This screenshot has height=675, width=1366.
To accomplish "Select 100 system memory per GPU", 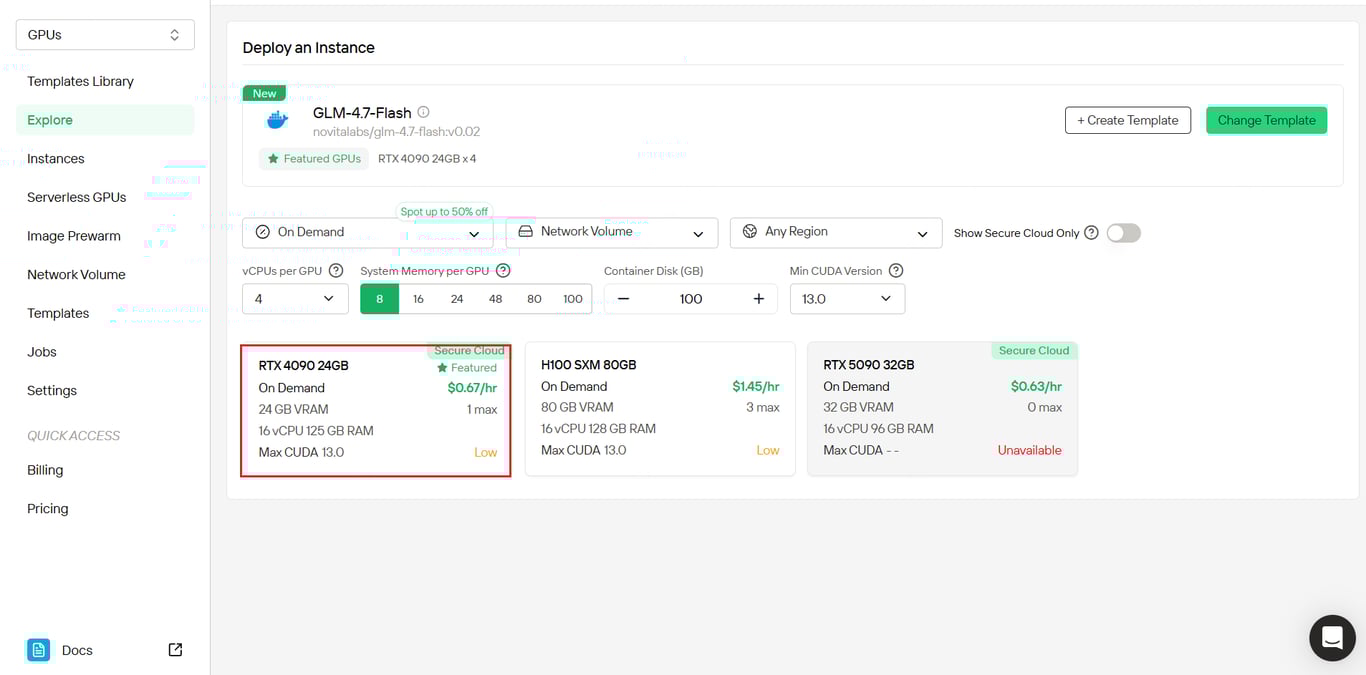I will tap(573, 299).
